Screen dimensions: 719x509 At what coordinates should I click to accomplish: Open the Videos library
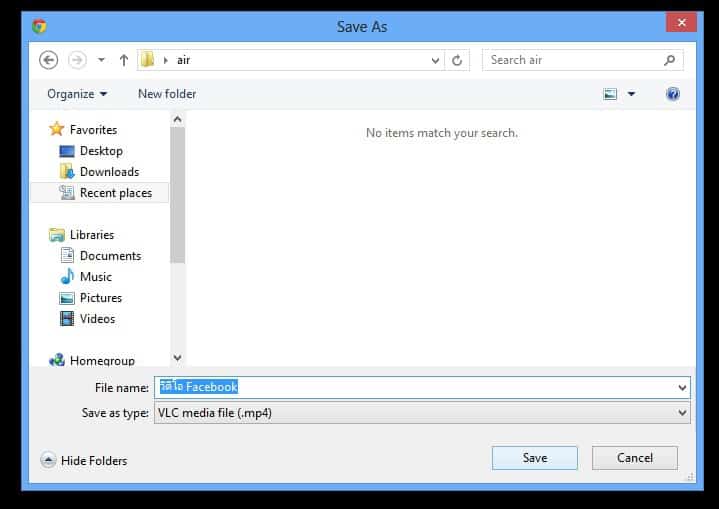pos(97,319)
